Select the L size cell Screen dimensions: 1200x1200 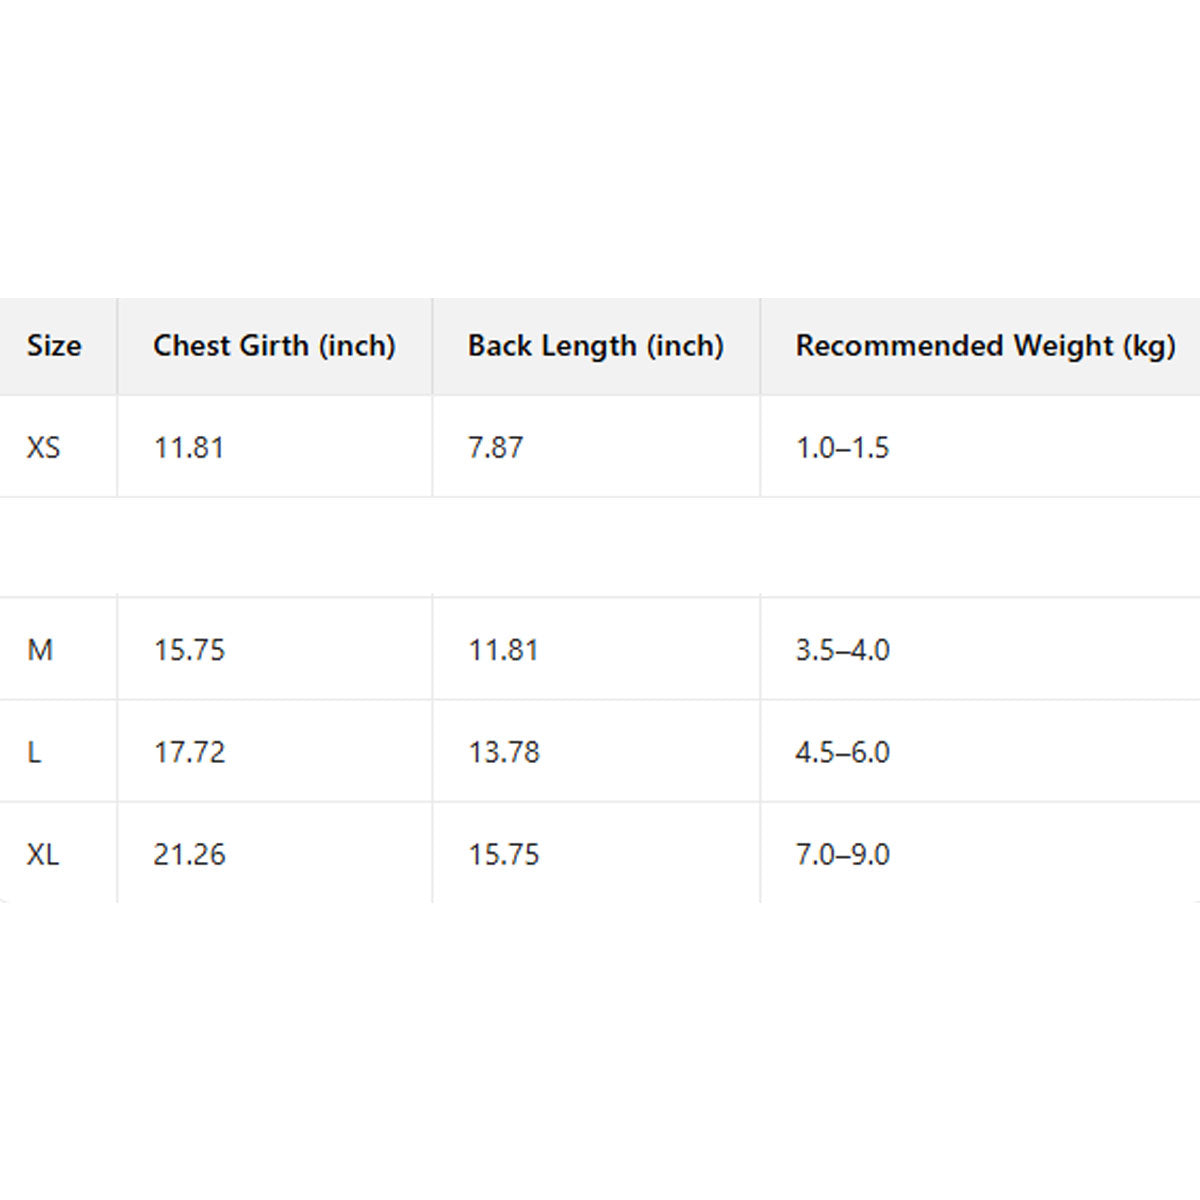34,752
